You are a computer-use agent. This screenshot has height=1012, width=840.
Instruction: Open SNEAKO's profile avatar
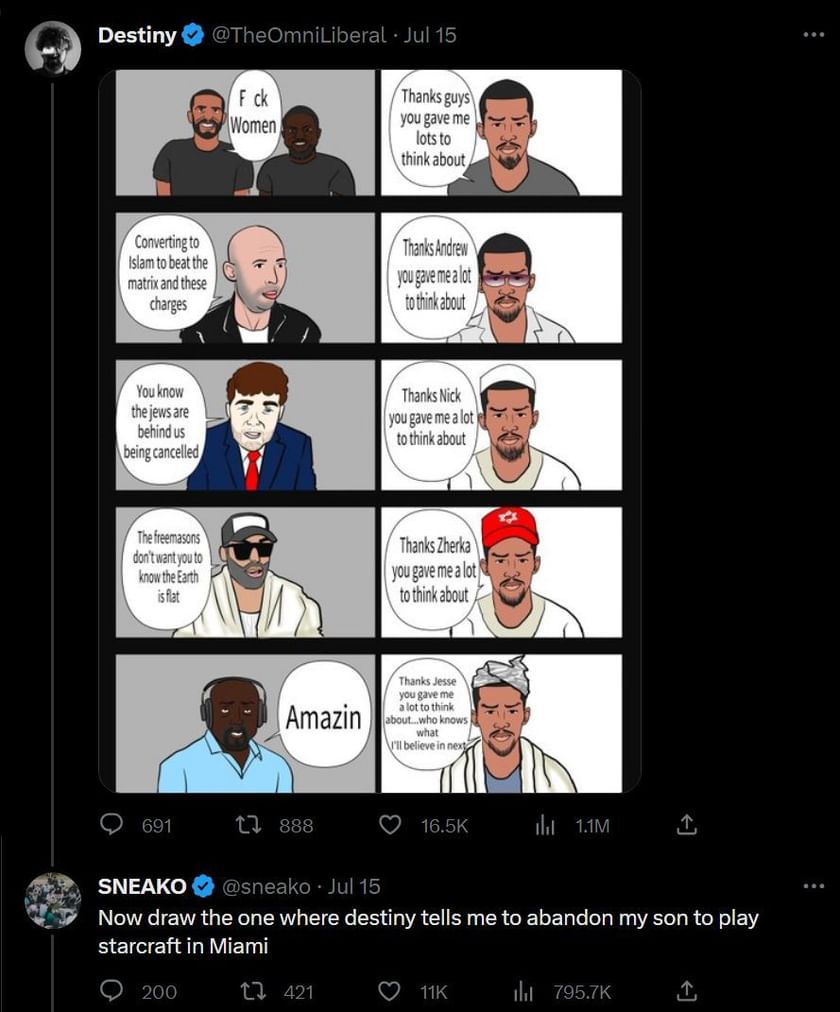[53, 900]
